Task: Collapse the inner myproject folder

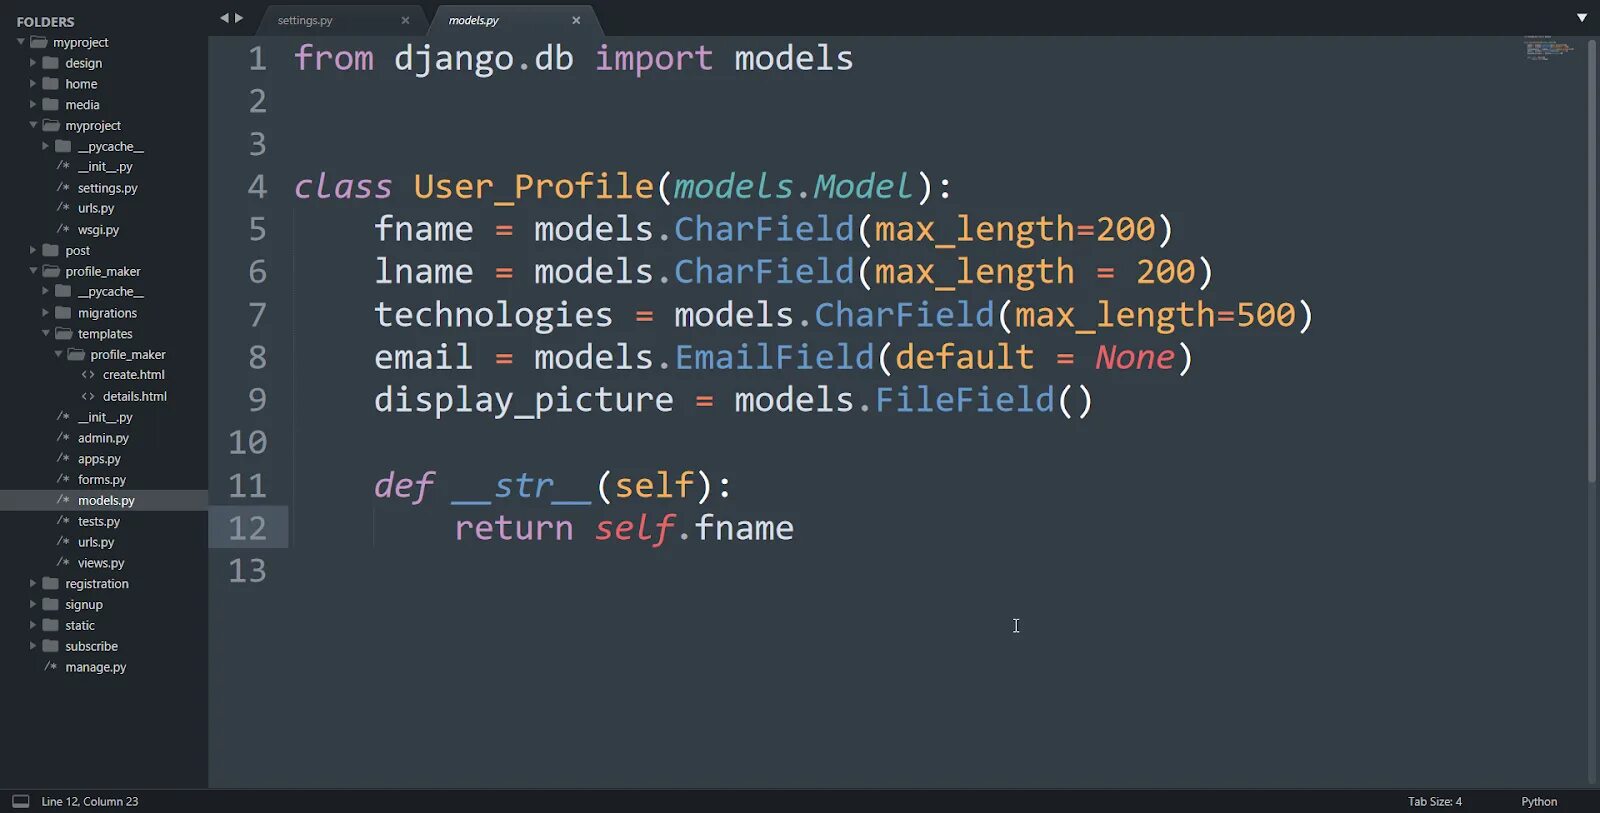Action: tap(33, 125)
